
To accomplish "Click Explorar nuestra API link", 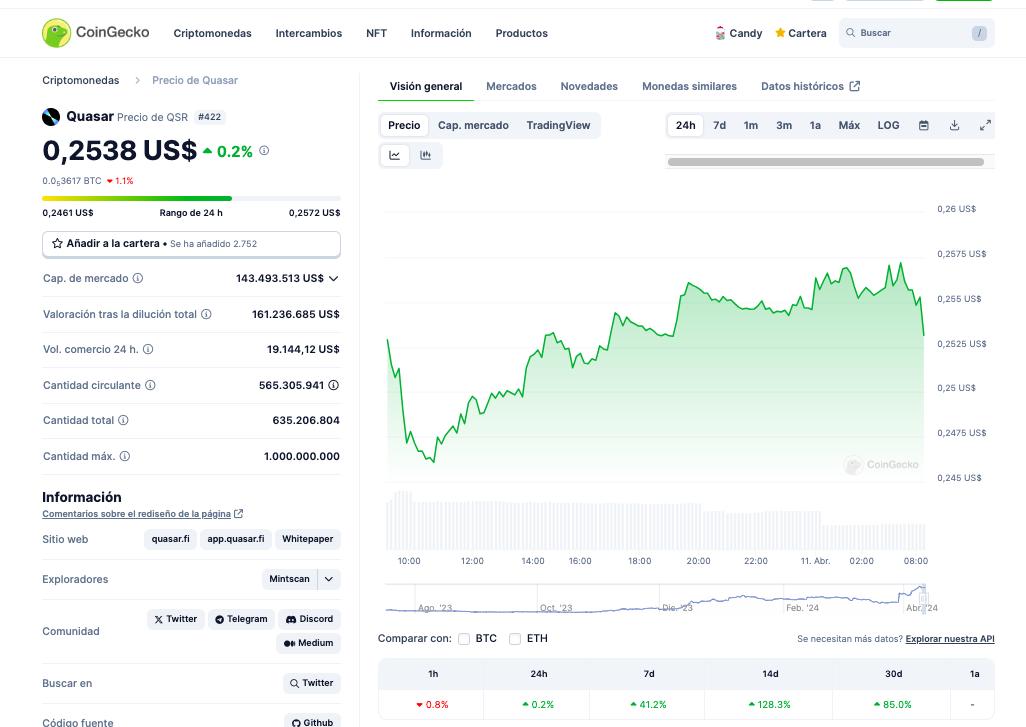I will point(950,639).
